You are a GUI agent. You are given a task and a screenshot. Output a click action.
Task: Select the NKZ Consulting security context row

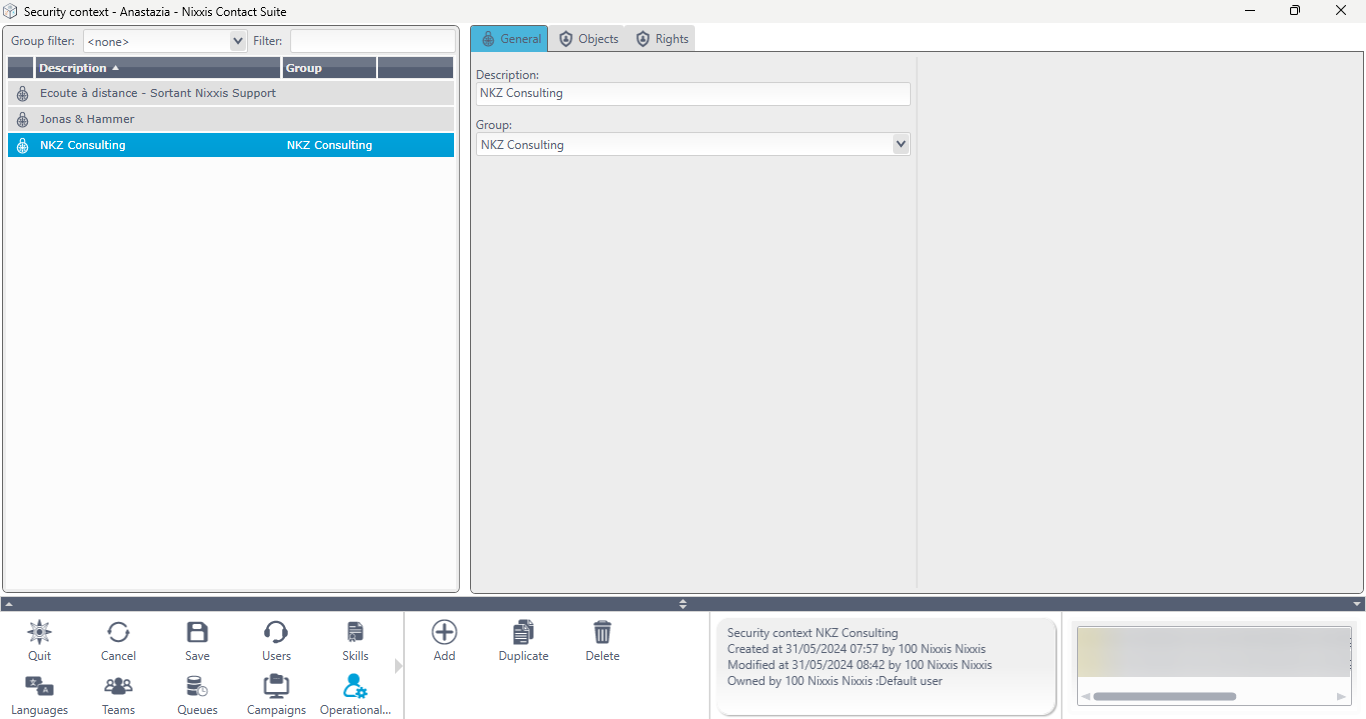231,145
